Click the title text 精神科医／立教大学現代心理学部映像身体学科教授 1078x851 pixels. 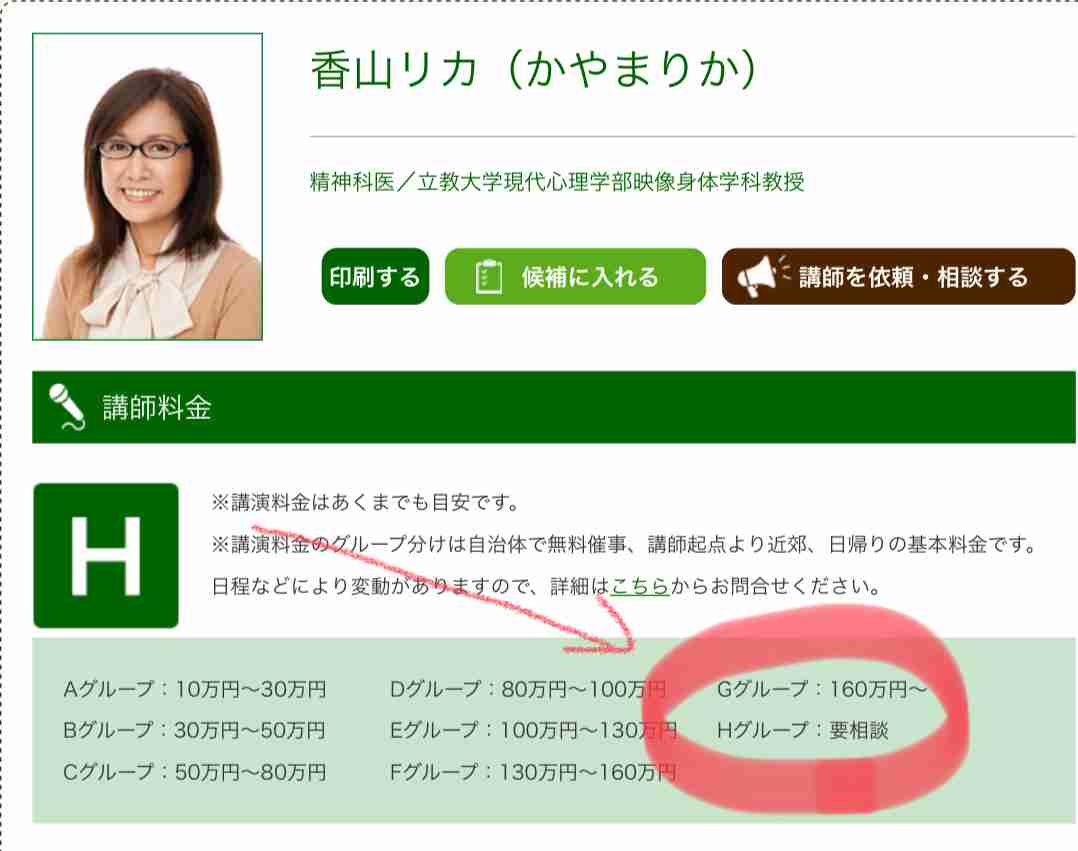[x=557, y=181]
